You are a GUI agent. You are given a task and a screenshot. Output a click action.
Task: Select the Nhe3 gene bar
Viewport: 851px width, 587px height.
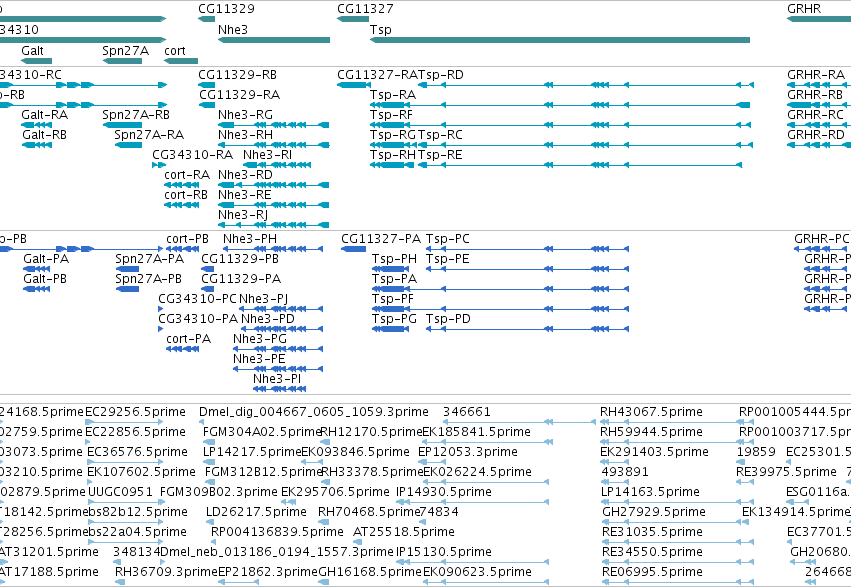click(x=274, y=40)
